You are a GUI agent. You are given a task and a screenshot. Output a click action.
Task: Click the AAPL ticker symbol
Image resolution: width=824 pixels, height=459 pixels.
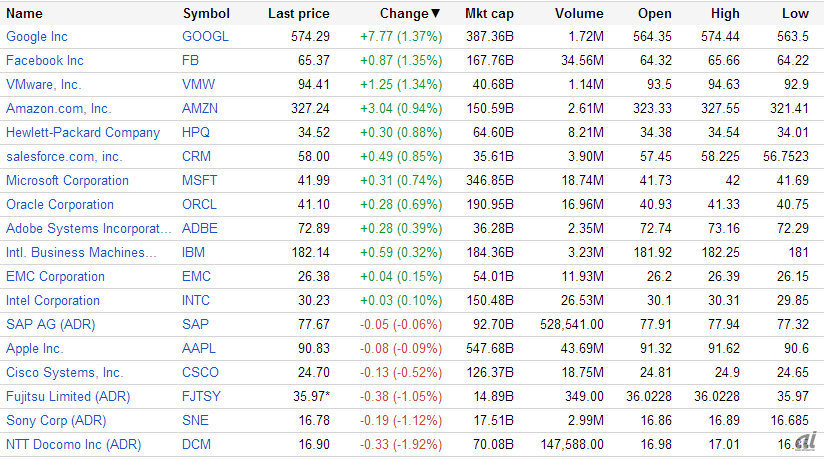coord(199,349)
